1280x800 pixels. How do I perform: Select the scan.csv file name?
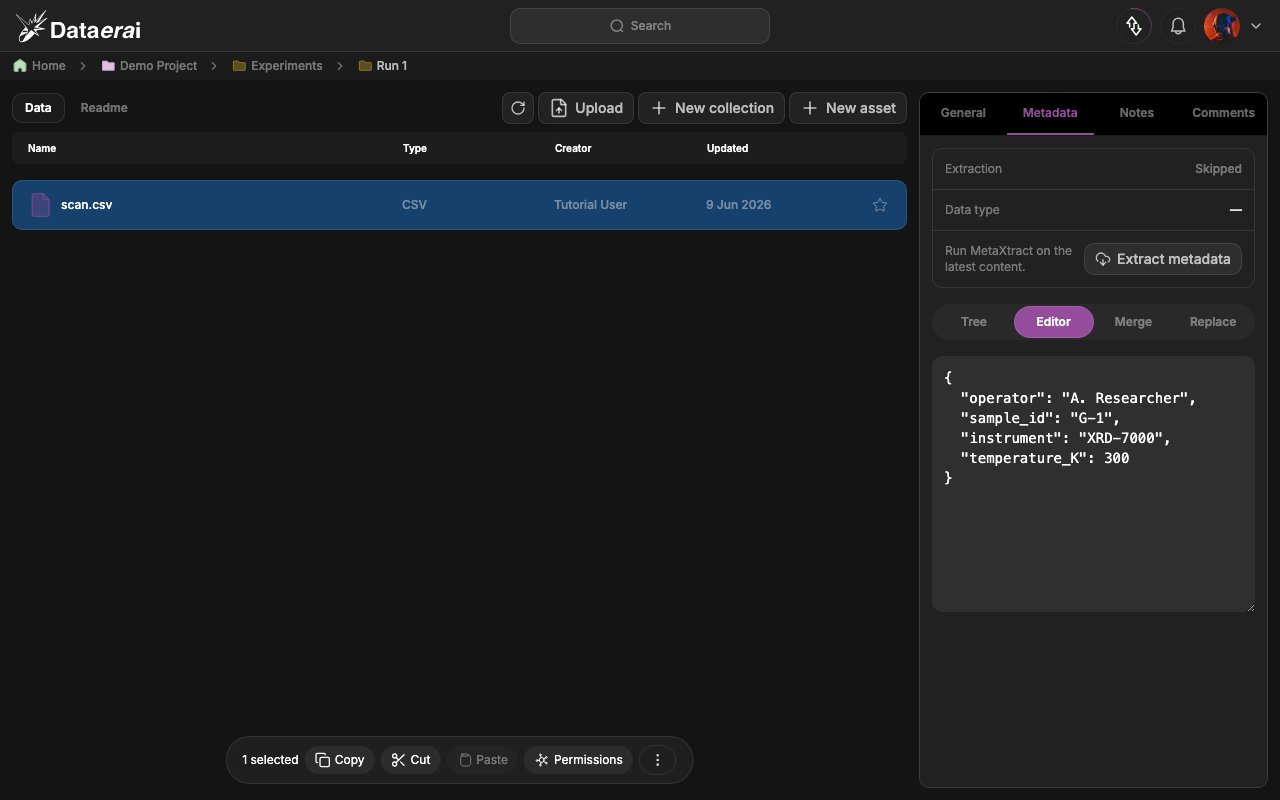(87, 205)
